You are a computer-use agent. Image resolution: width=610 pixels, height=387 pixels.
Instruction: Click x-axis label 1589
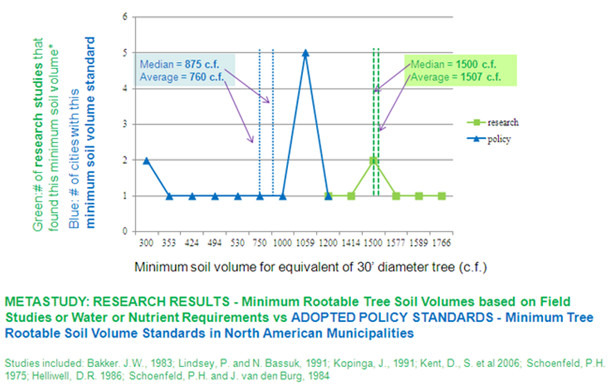point(419,243)
